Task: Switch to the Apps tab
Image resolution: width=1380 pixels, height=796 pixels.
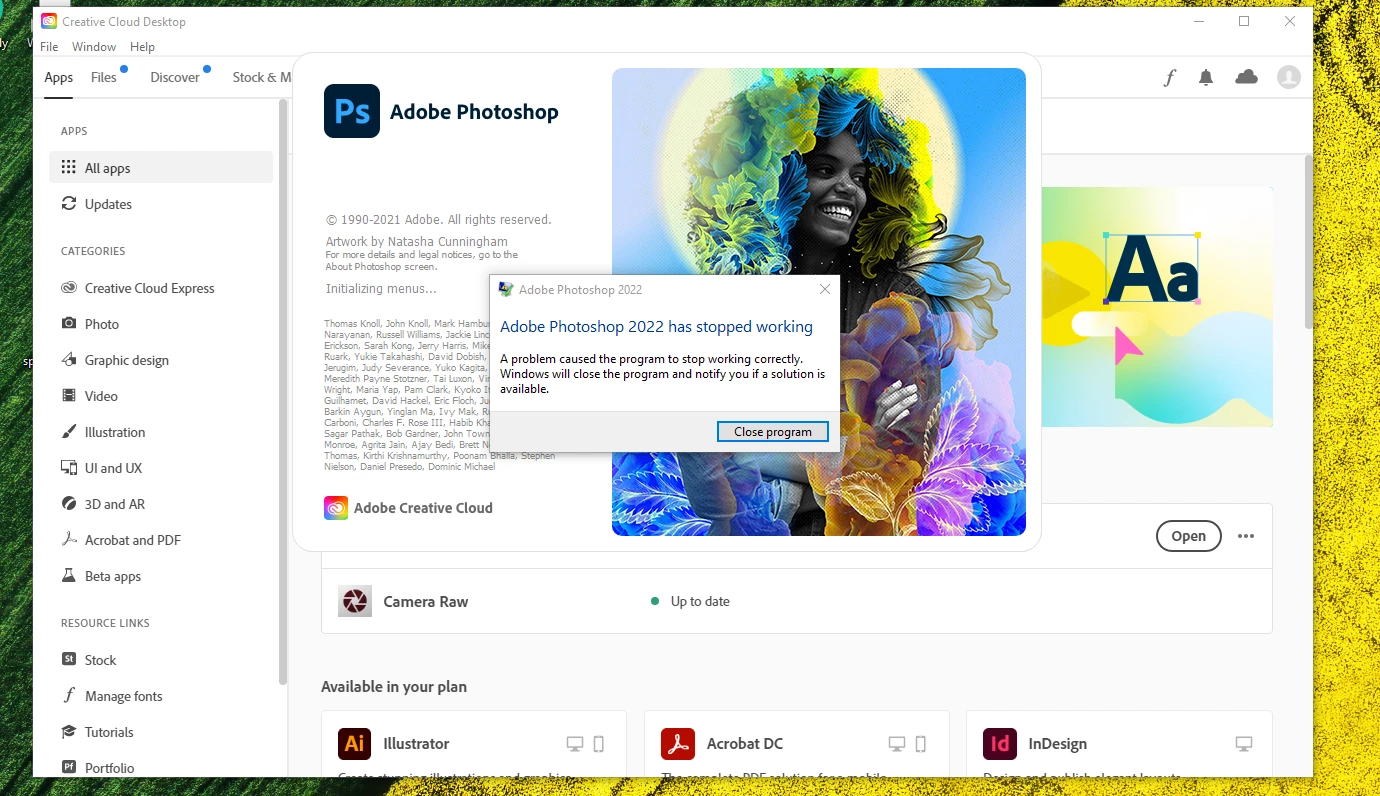Action: (x=59, y=77)
